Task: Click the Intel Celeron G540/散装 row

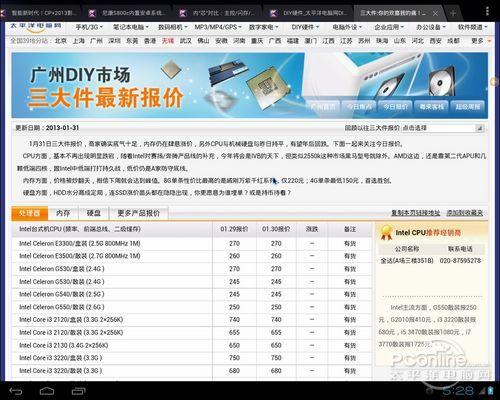Action: [x=192, y=294]
